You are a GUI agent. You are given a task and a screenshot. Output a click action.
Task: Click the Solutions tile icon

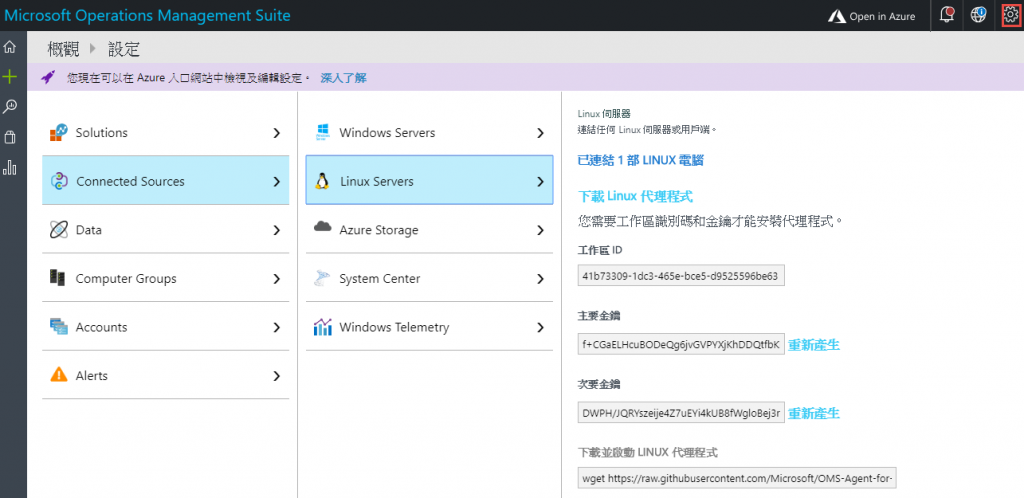pos(59,132)
